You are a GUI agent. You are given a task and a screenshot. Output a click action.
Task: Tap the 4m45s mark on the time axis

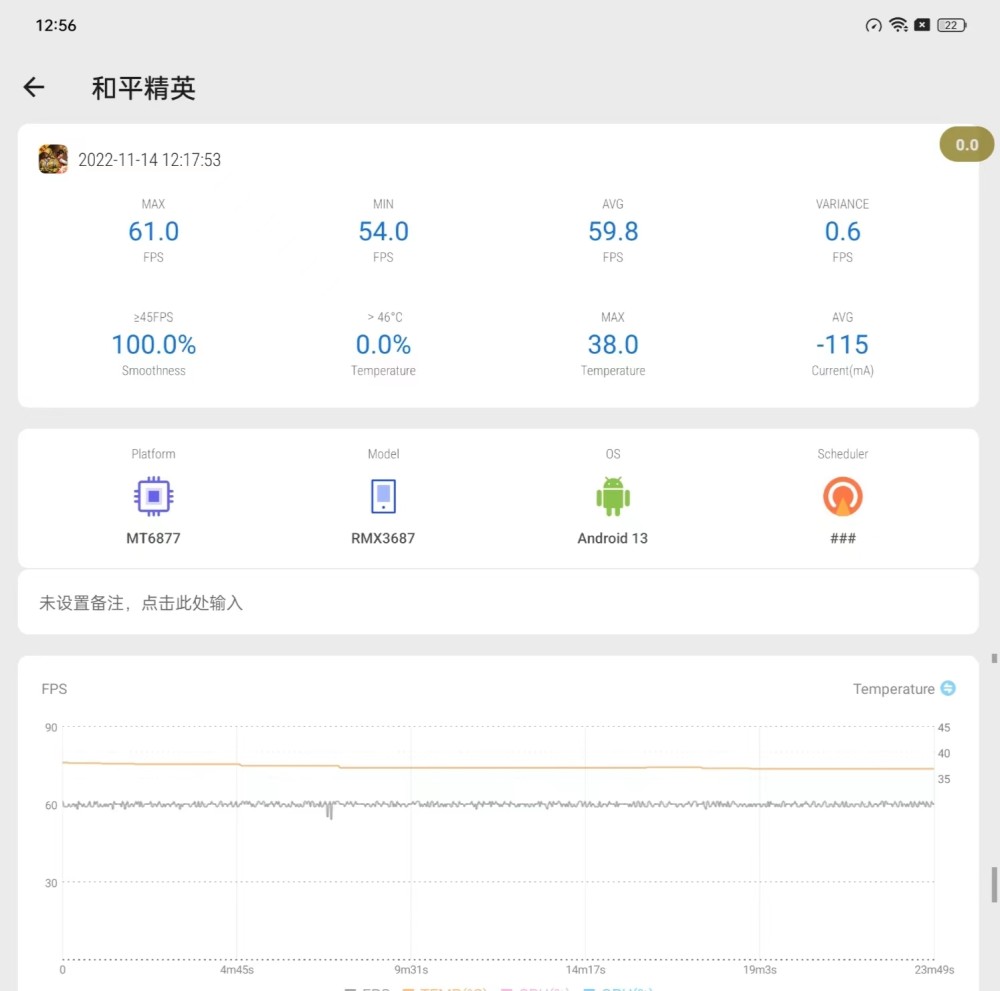[237, 969]
